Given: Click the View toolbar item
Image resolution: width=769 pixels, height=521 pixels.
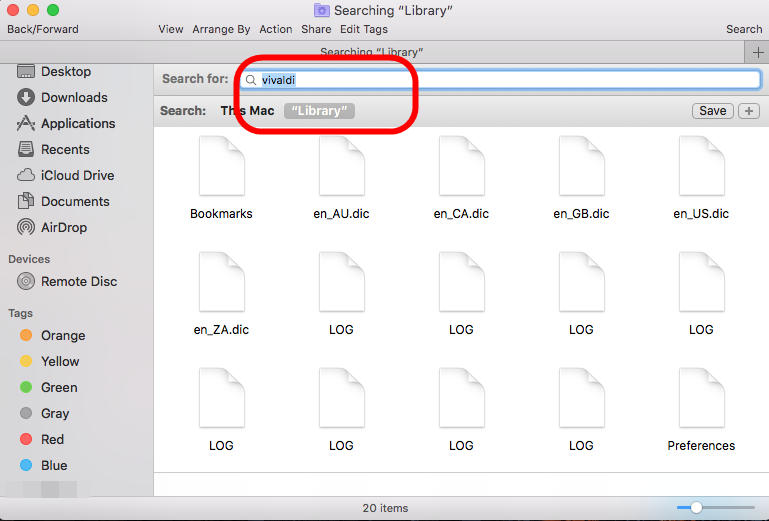Looking at the screenshot, I should click(171, 29).
